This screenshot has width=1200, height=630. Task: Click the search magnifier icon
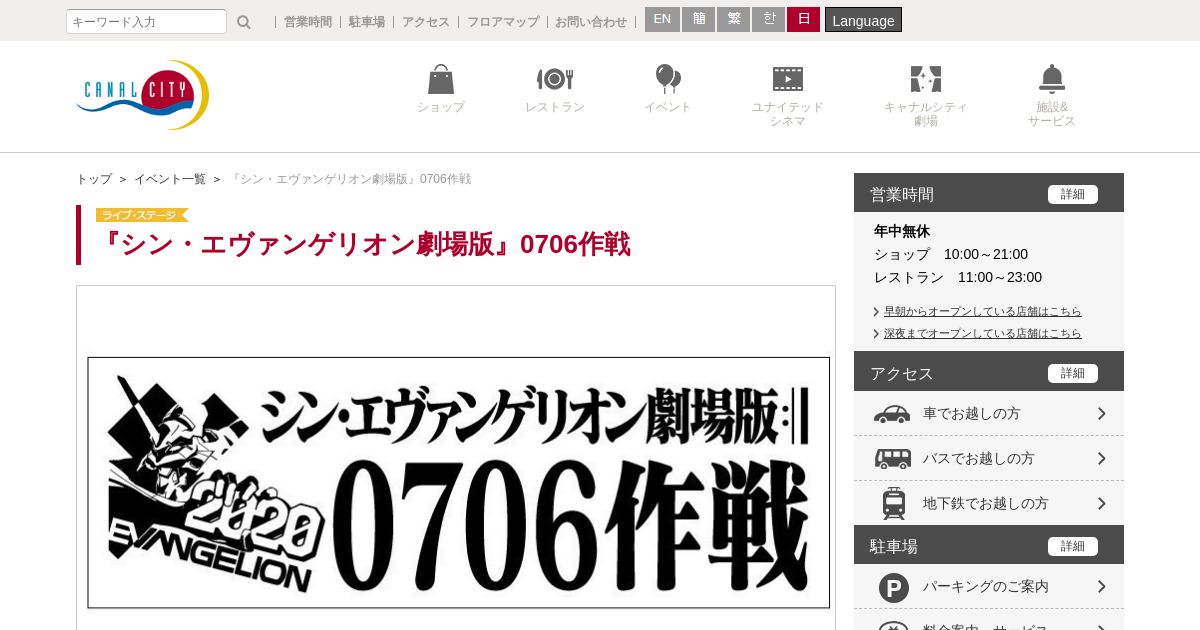coord(244,22)
